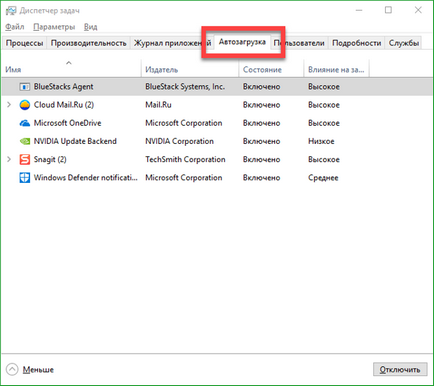
Task: Click Microsoft Corporation in the OneDrive row
Action: point(184,123)
